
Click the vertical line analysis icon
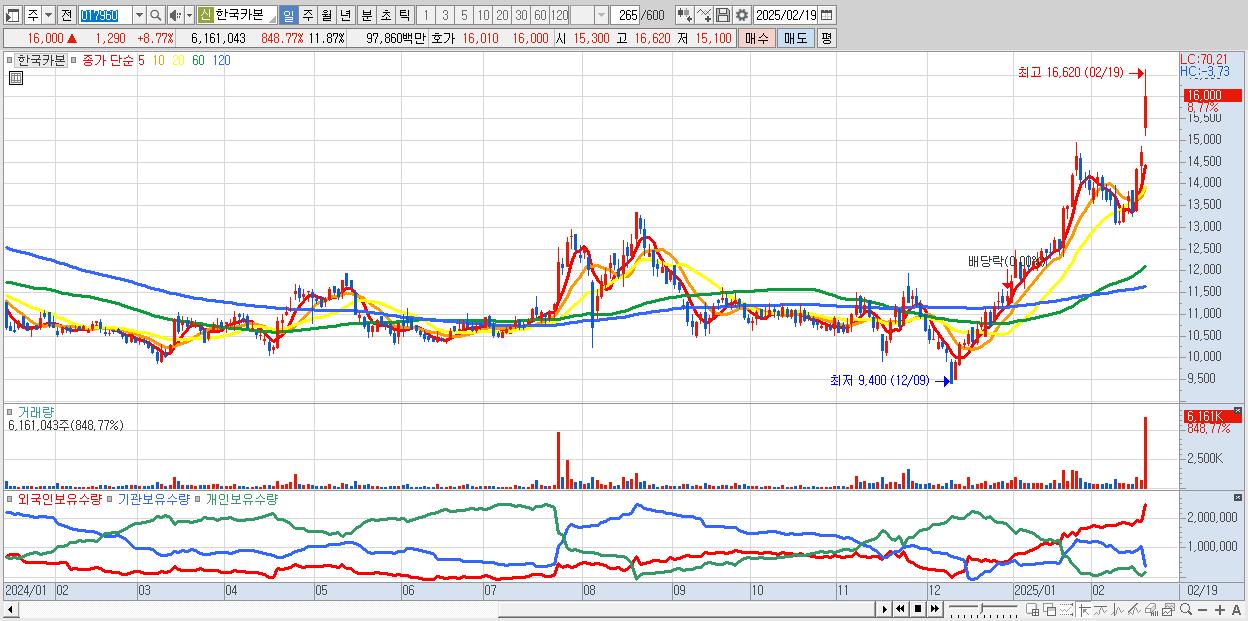pos(1118,609)
